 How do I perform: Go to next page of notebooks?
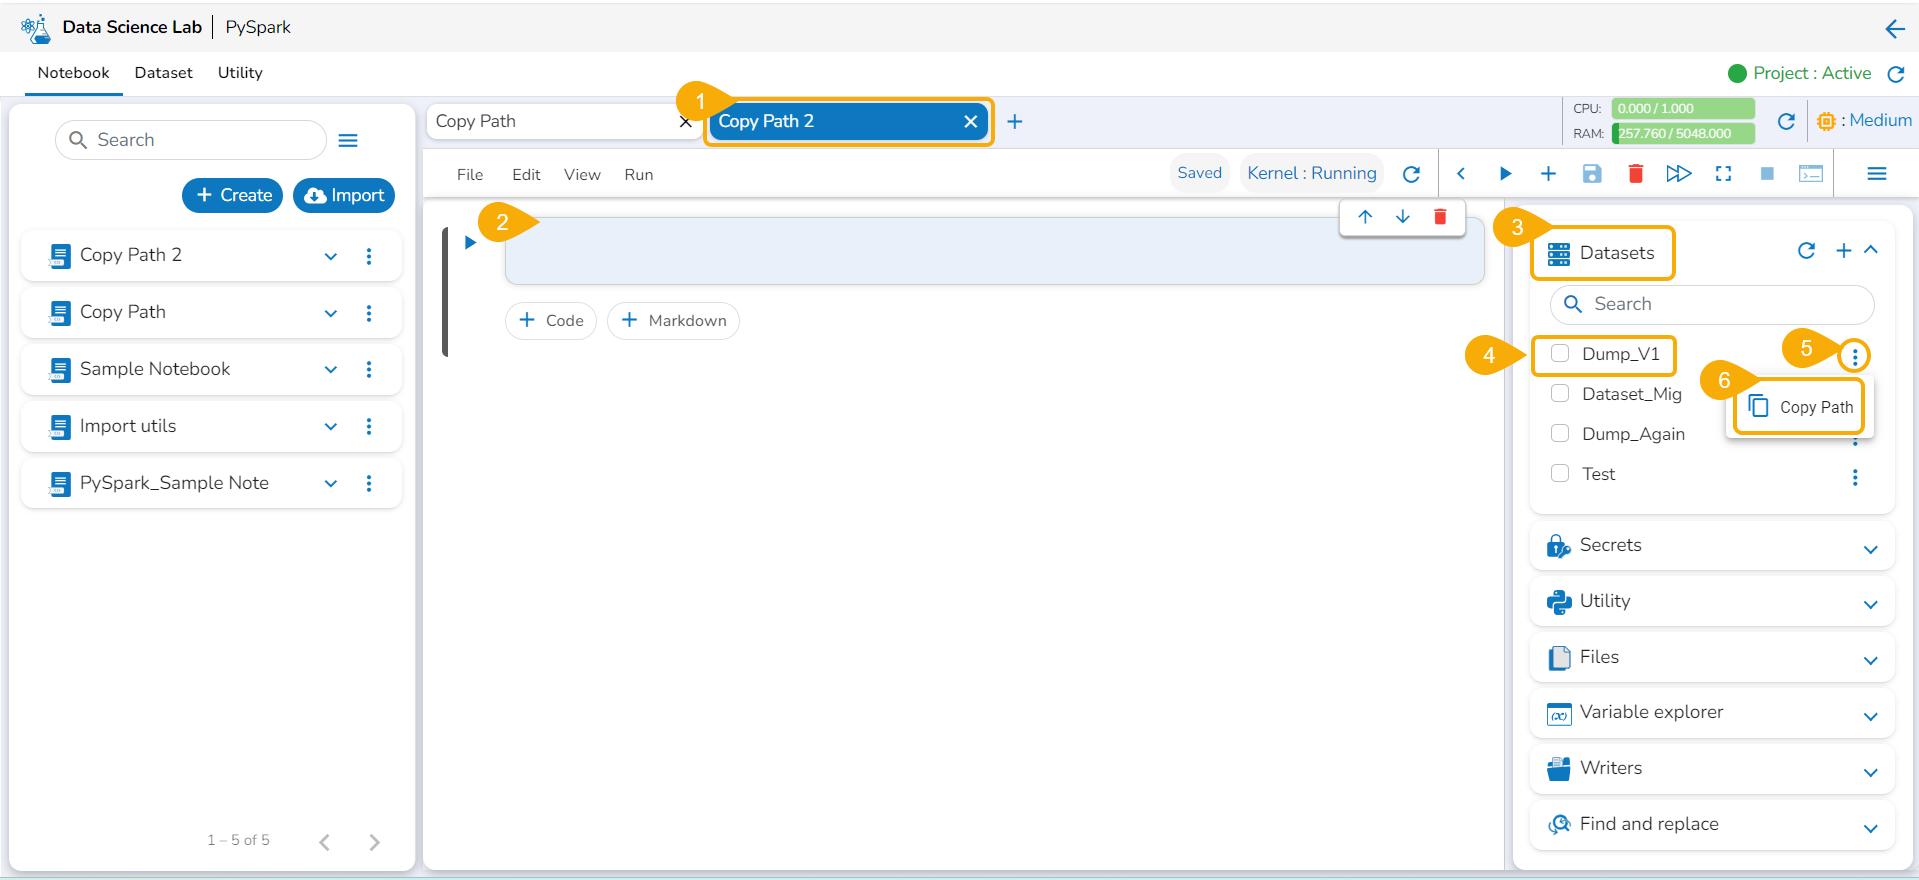(374, 842)
